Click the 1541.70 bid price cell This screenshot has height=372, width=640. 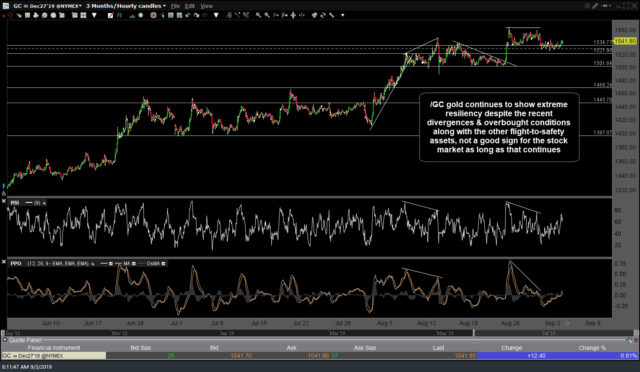(x=241, y=356)
